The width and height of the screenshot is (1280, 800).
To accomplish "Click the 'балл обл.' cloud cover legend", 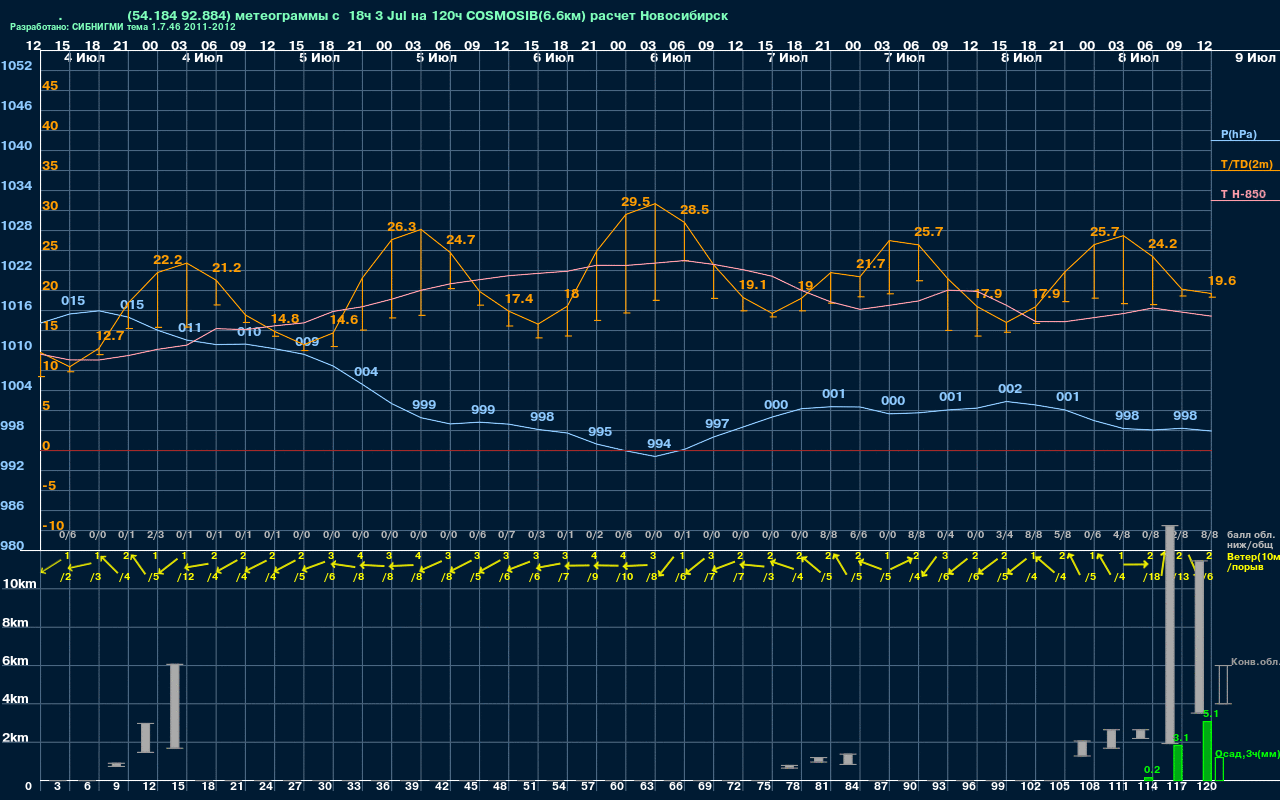I will coord(1252,535).
